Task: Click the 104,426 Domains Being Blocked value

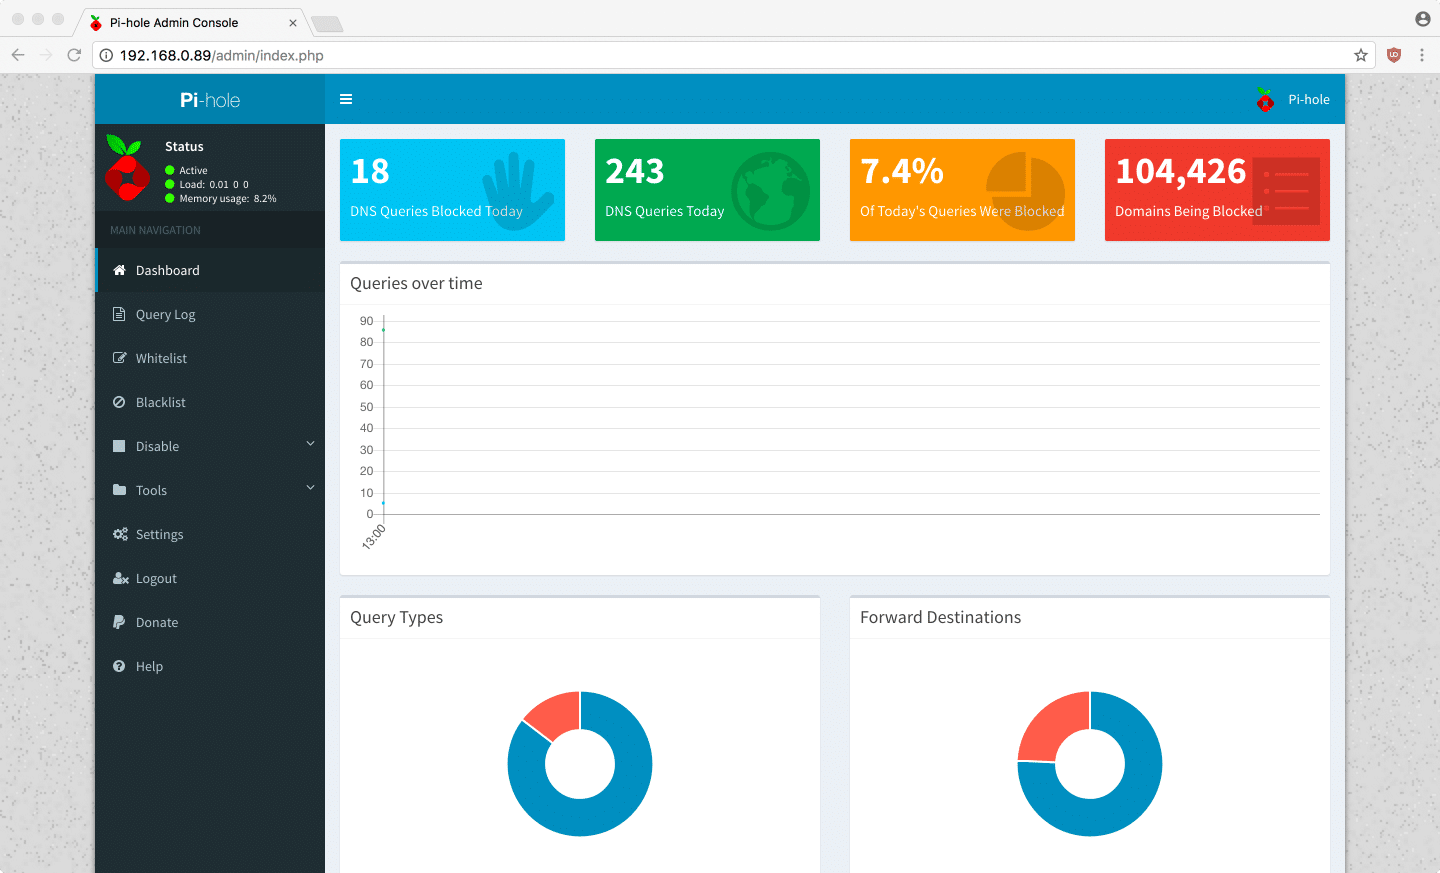Action: click(1181, 171)
